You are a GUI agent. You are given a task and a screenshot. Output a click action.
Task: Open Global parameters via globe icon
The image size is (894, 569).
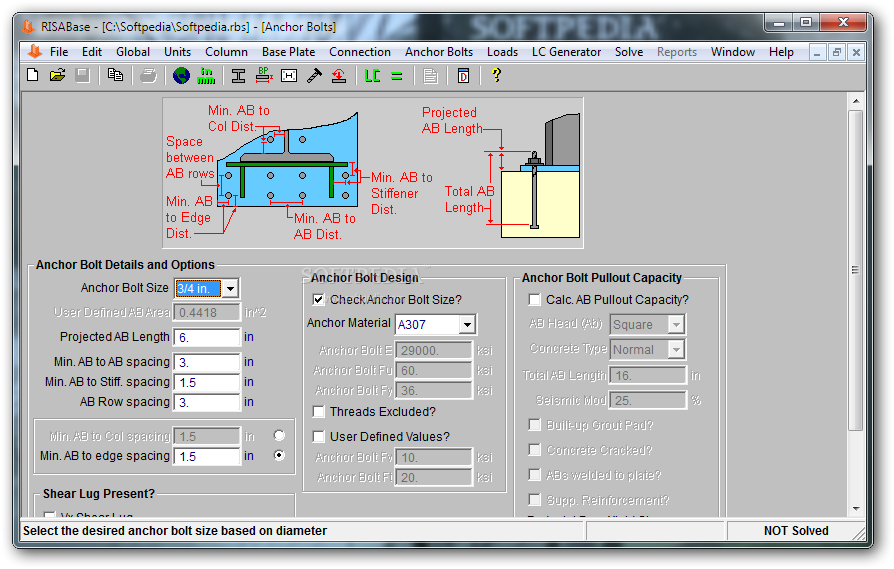(181, 75)
